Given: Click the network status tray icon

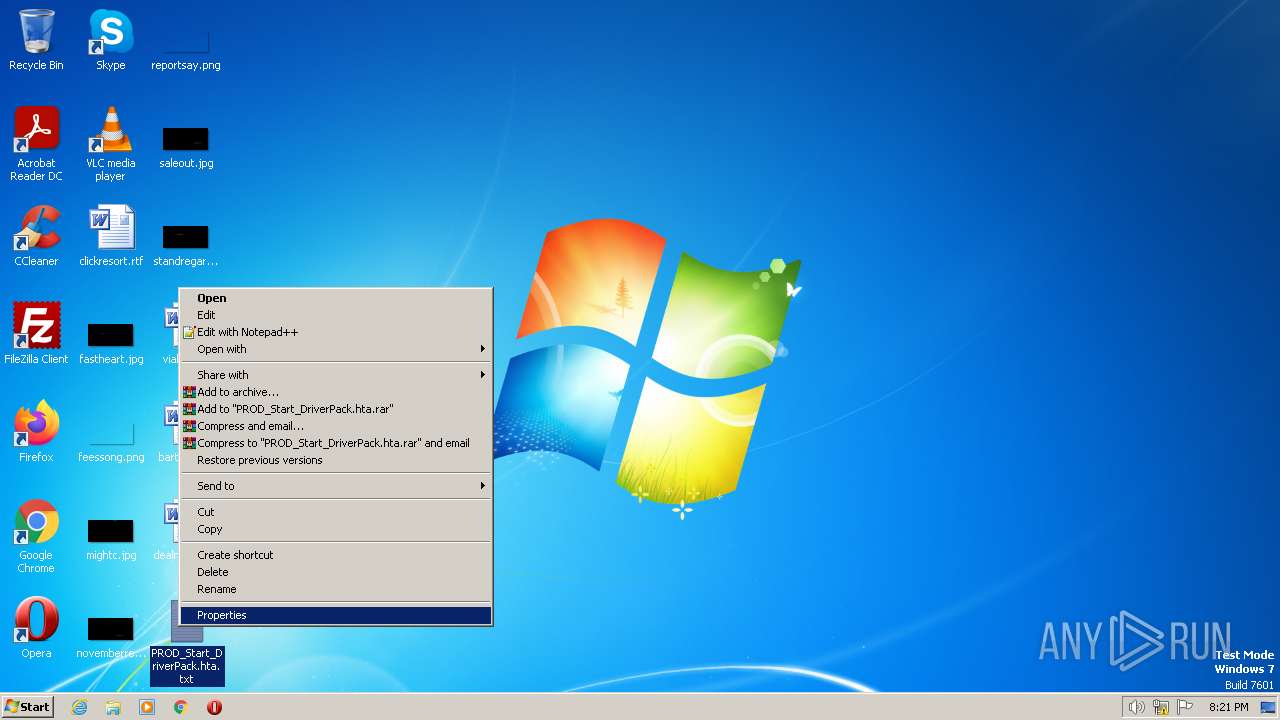Looking at the screenshot, I should tap(1161, 707).
